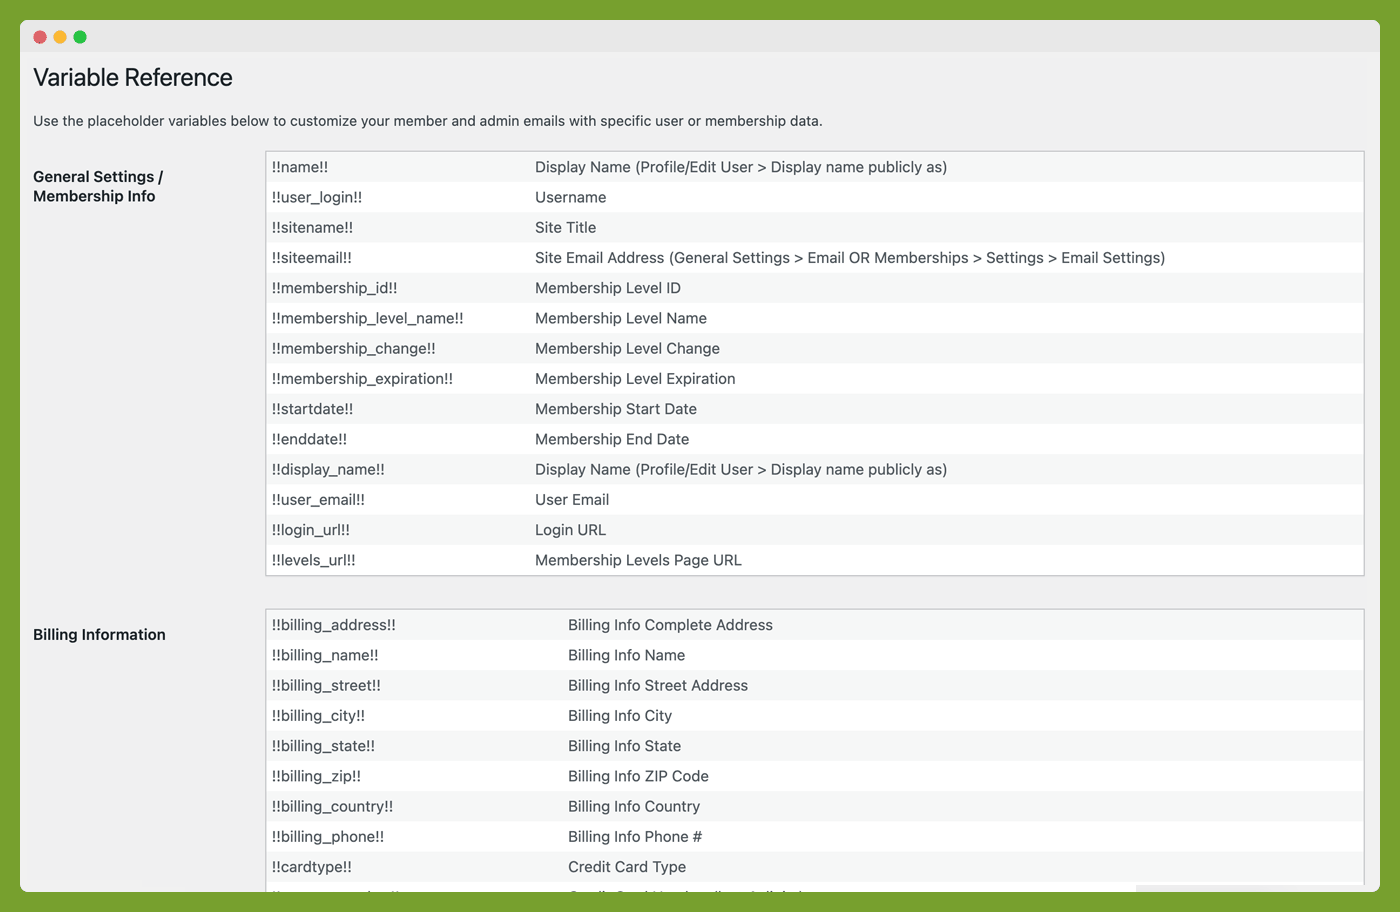Select the !!display_name!! variable
Screen dimensions: 1400x912
pyautogui.click(x=328, y=469)
